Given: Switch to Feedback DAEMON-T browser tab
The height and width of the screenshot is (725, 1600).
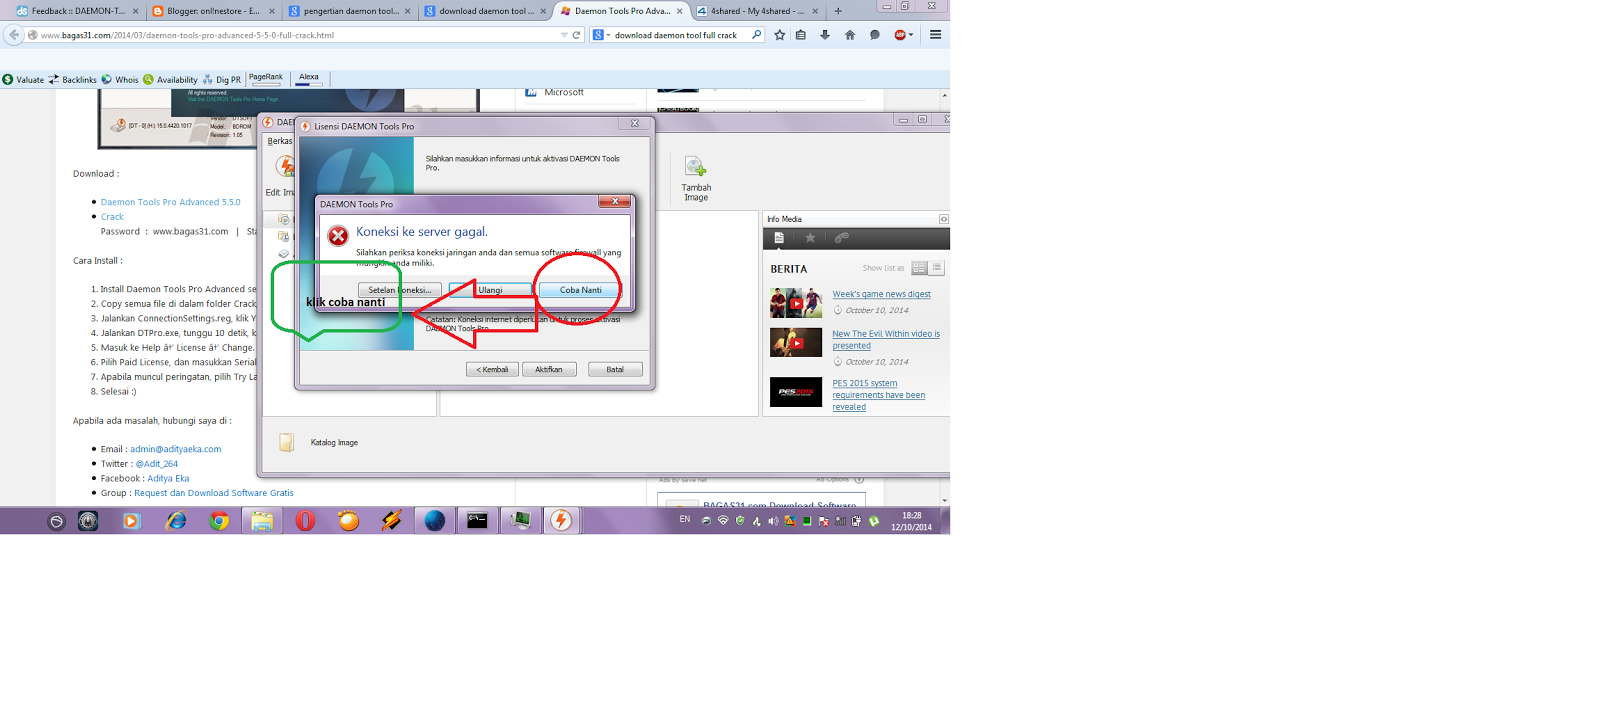Looking at the screenshot, I should (x=77, y=11).
